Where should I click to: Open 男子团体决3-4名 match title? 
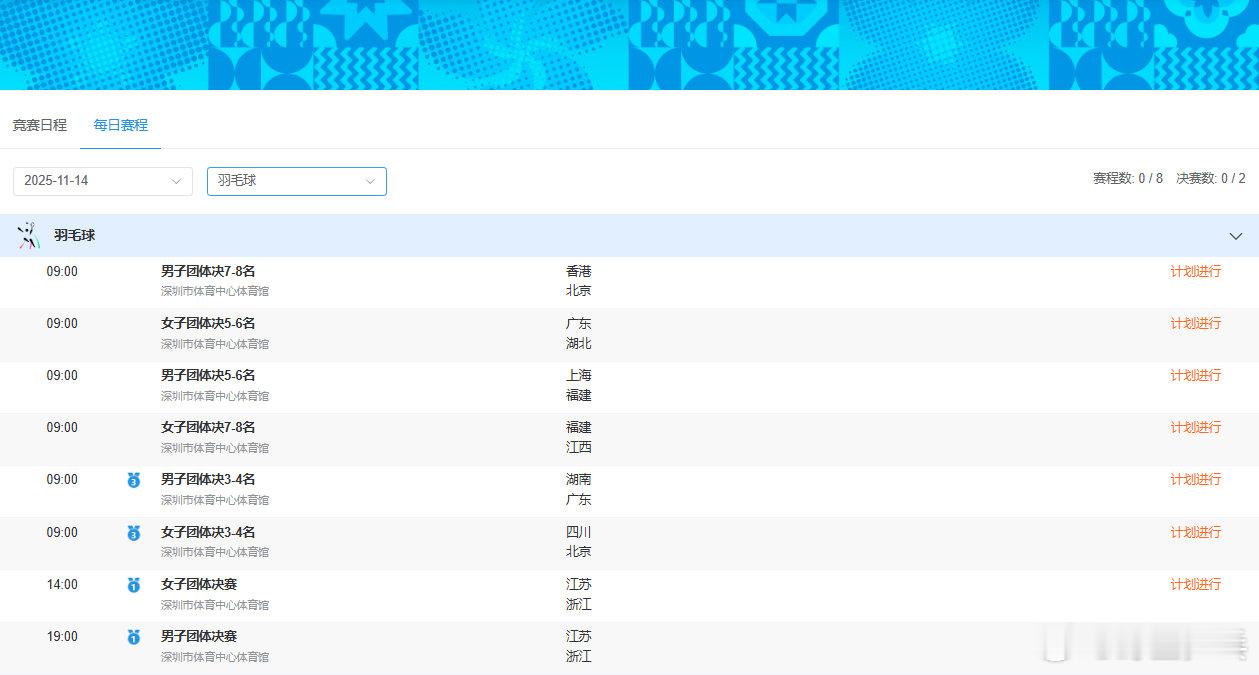pyautogui.click(x=208, y=479)
